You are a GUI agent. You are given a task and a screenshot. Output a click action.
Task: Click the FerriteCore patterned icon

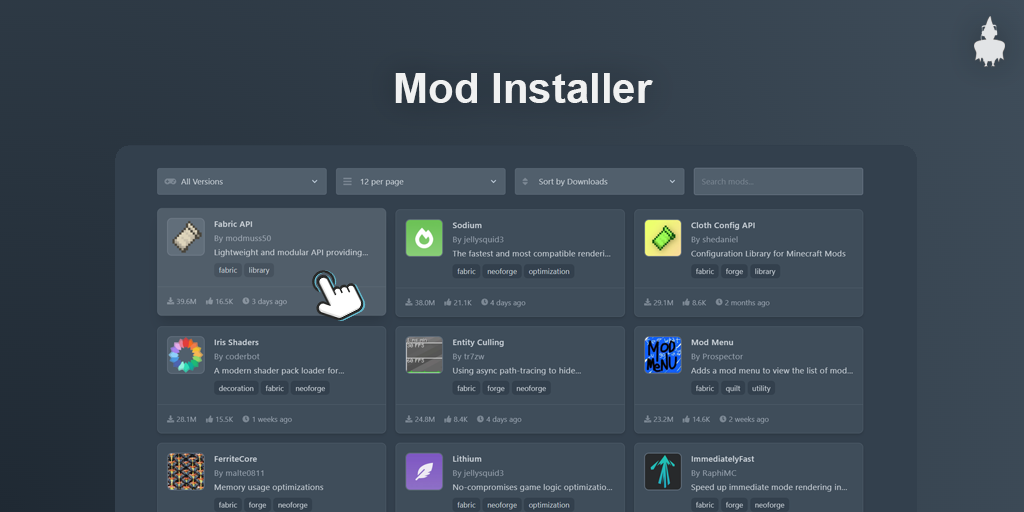(x=186, y=472)
